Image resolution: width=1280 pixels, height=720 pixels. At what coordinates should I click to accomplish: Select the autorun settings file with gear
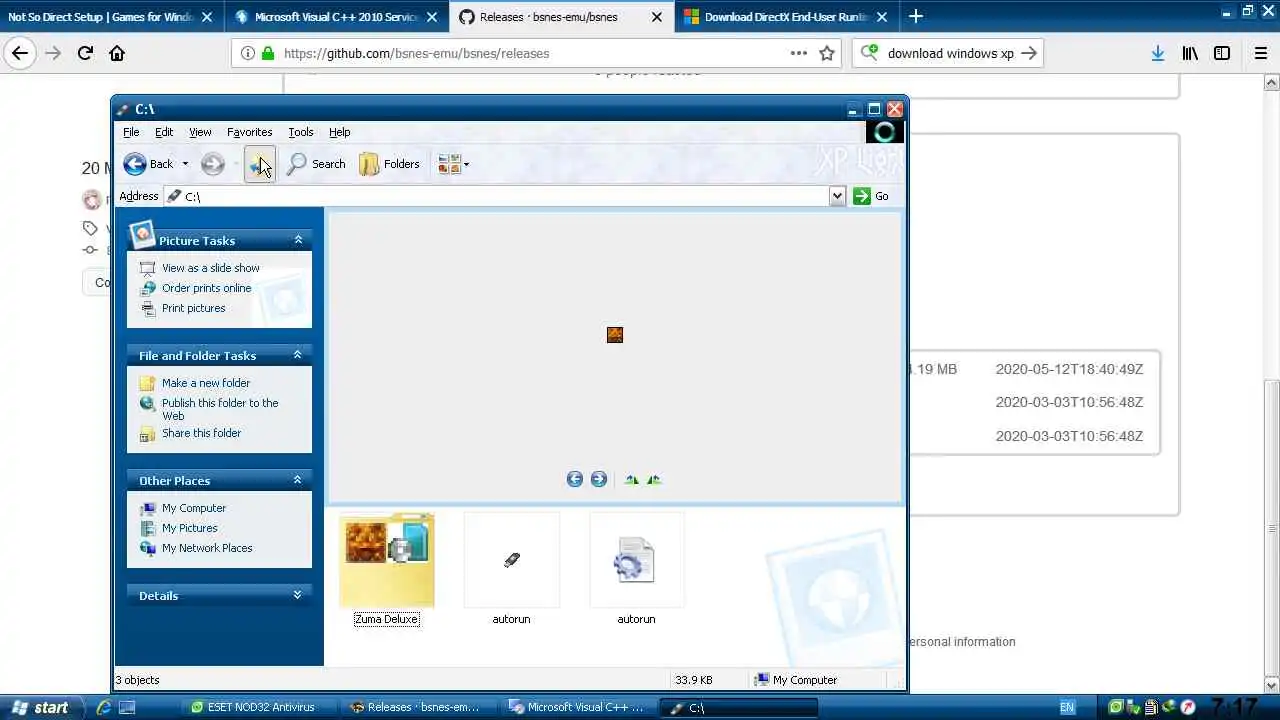coord(636,561)
